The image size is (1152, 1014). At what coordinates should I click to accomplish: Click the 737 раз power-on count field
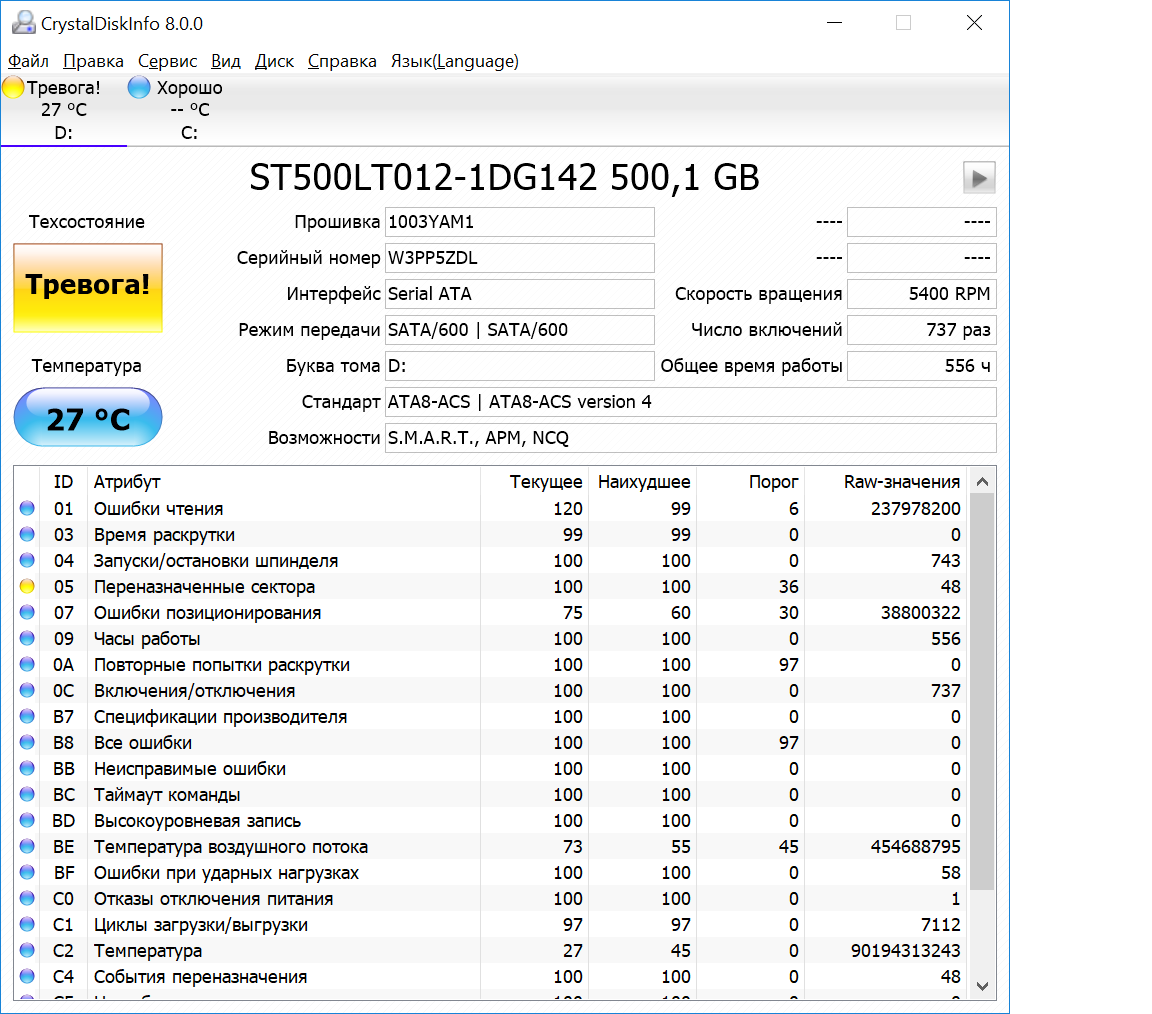[x=922, y=330]
